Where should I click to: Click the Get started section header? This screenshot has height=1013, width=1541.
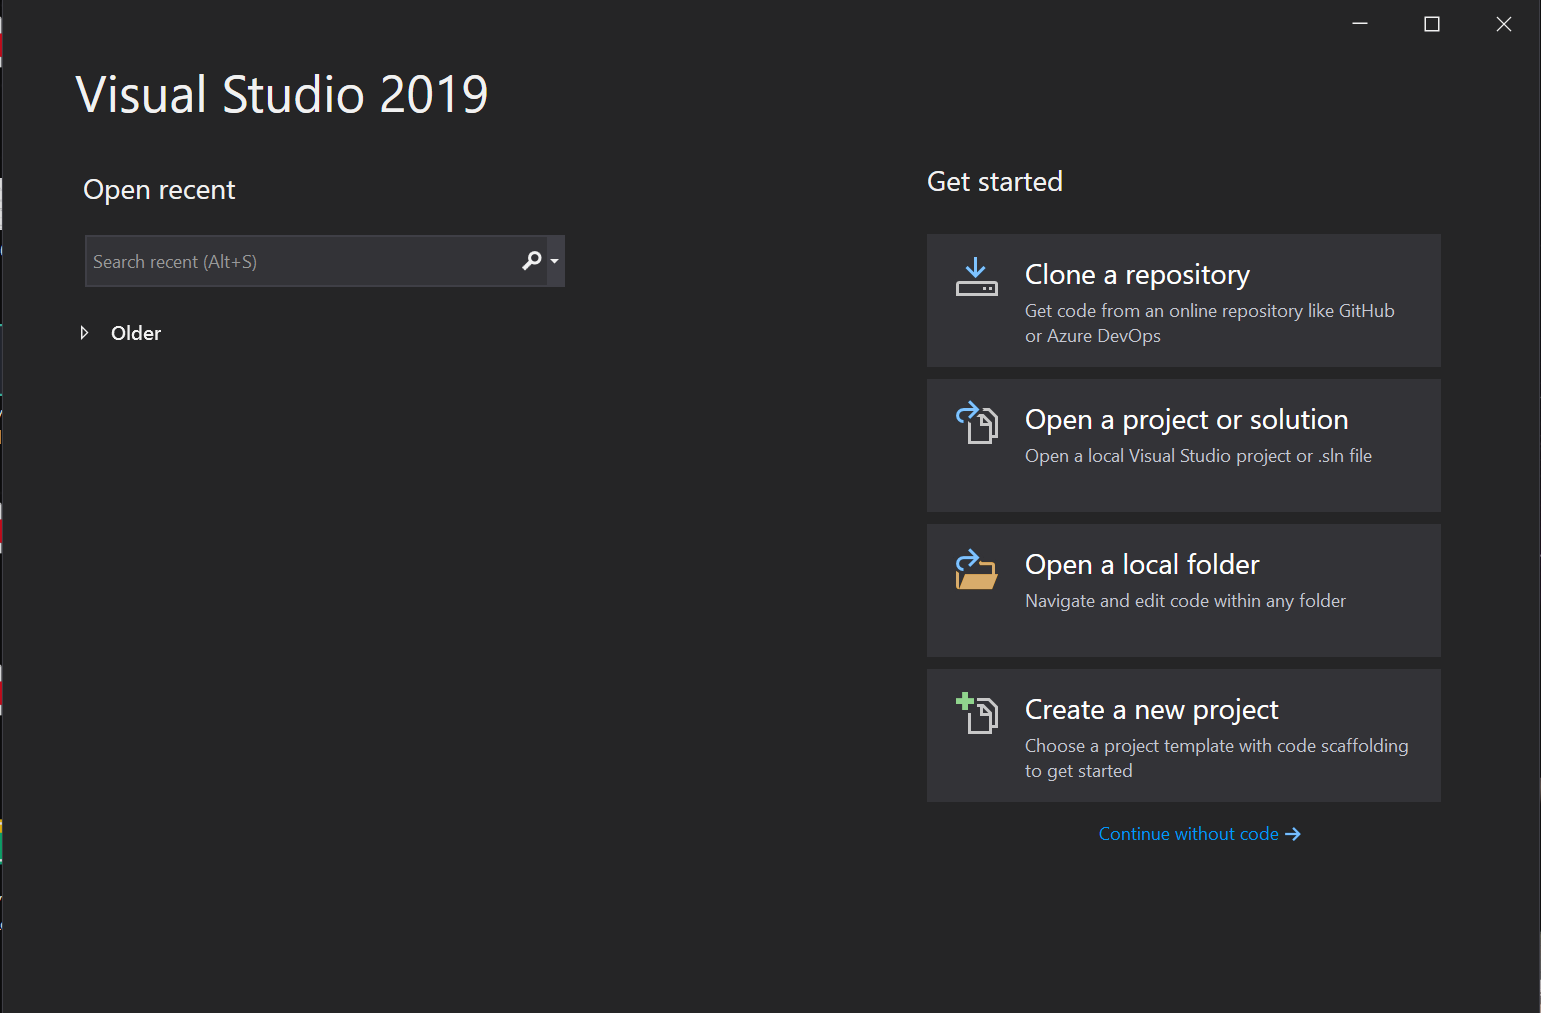(994, 181)
